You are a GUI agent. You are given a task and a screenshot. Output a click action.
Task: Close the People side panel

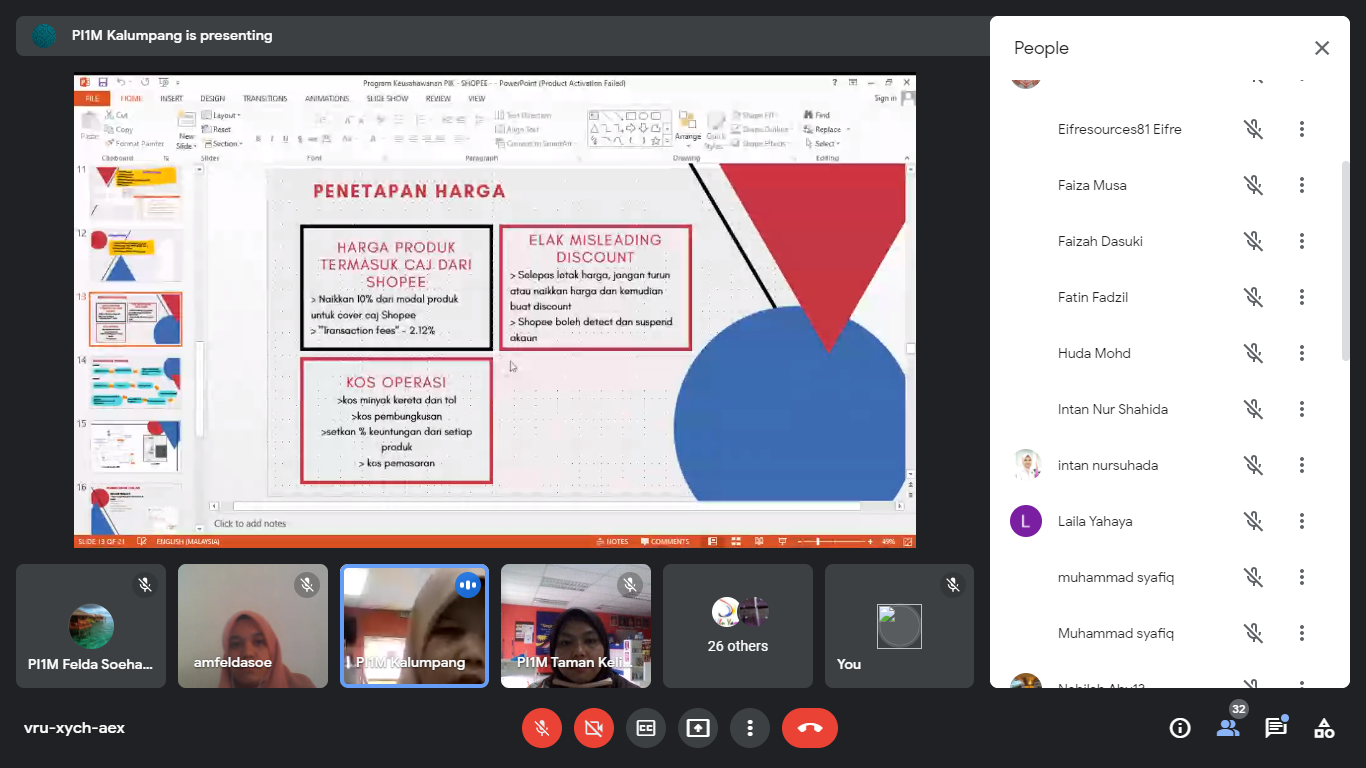1322,48
